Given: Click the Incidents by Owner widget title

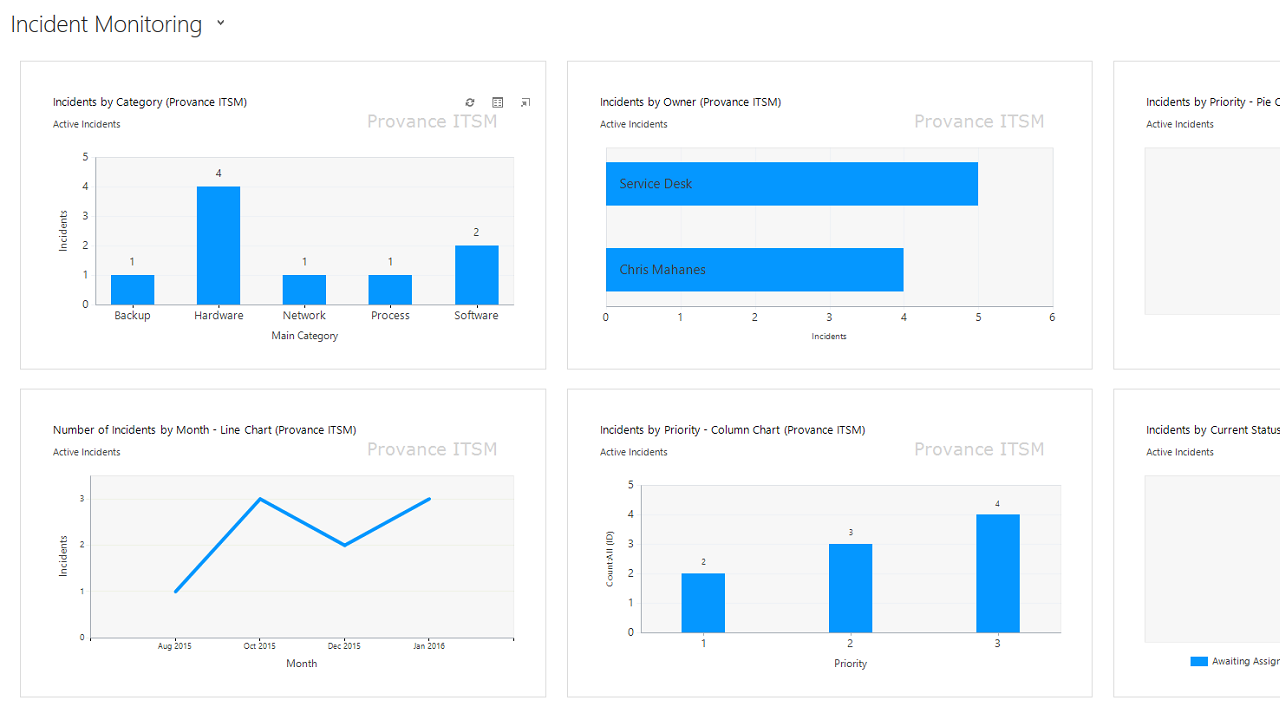Looking at the screenshot, I should pyautogui.click(x=689, y=101).
